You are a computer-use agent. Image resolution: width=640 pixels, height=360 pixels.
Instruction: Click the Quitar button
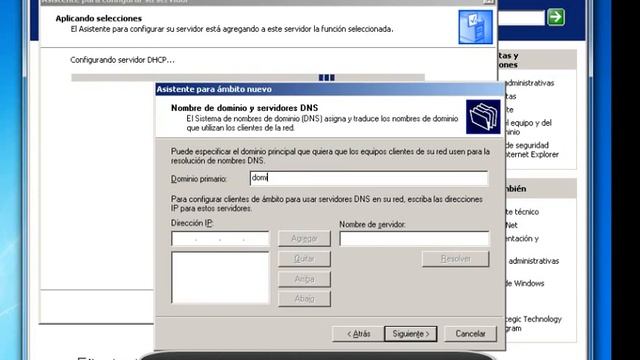(304, 259)
